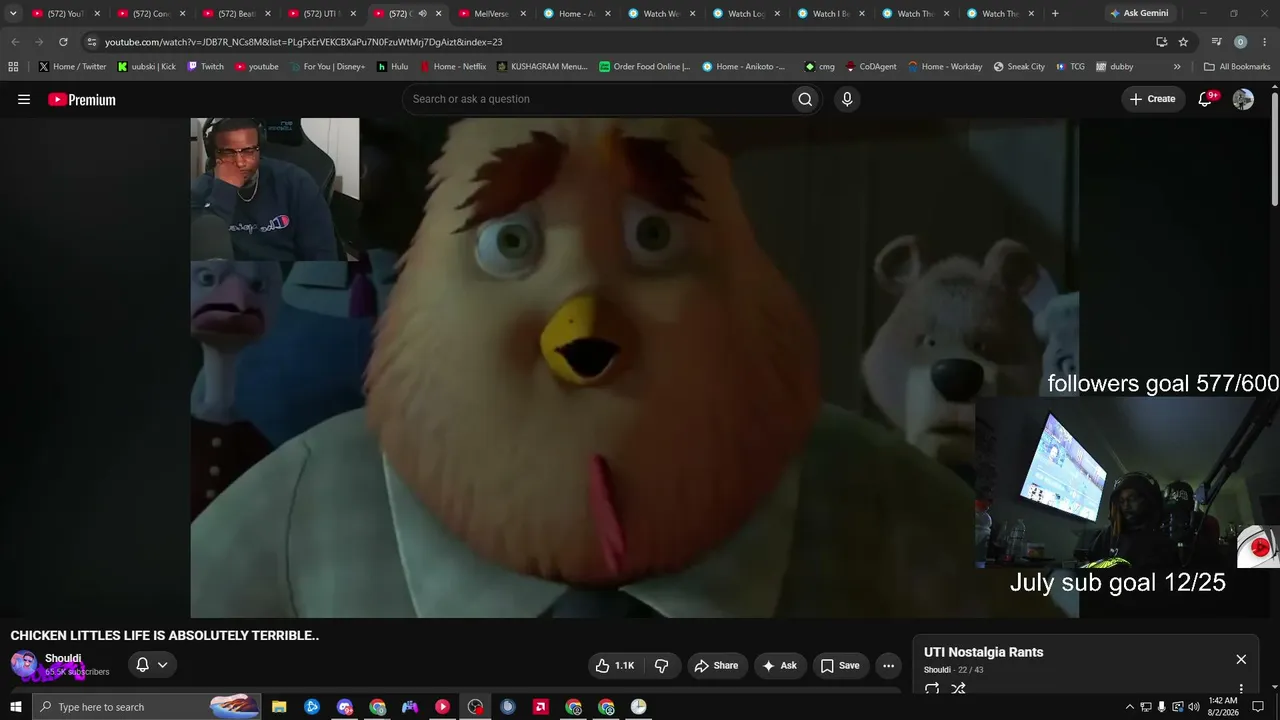This screenshot has width=1280, height=720.
Task: Go to the YouTube Premium home logo
Action: (82, 99)
